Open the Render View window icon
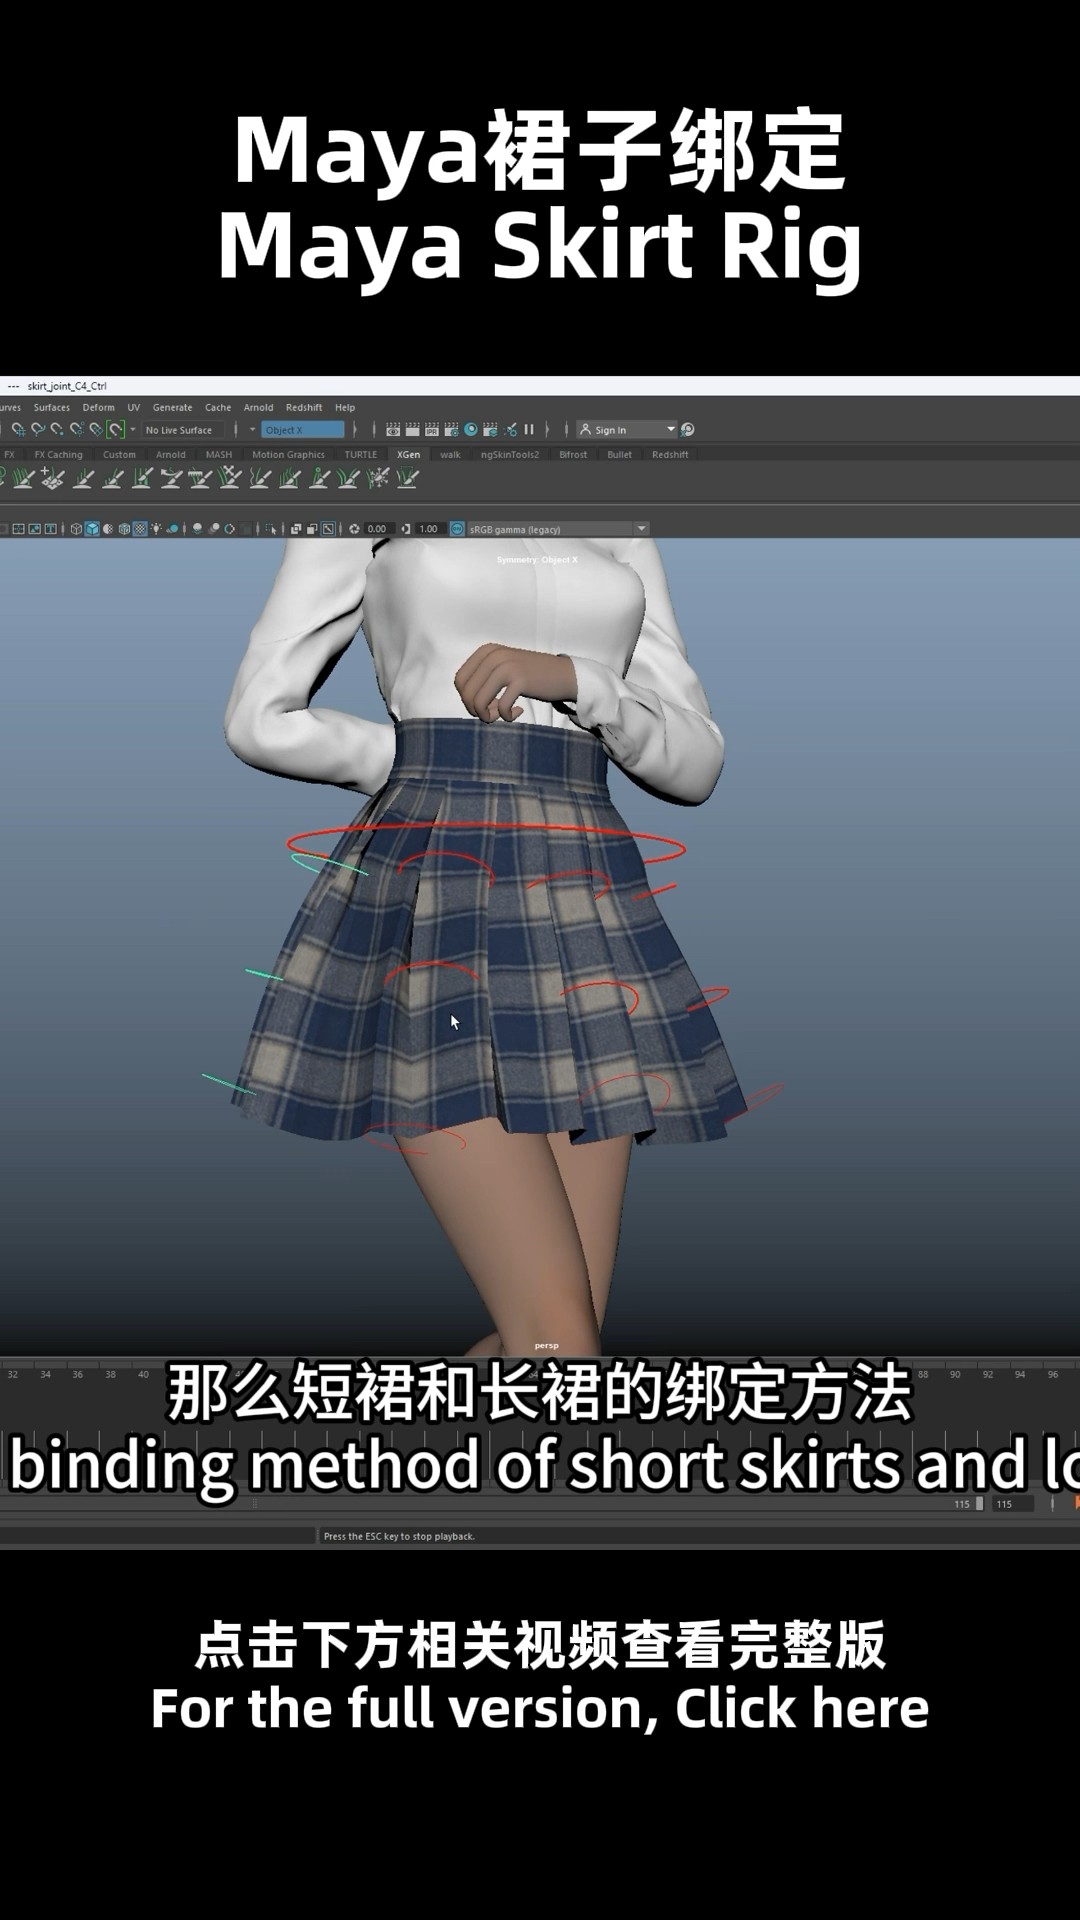The width and height of the screenshot is (1080, 1920). point(393,429)
